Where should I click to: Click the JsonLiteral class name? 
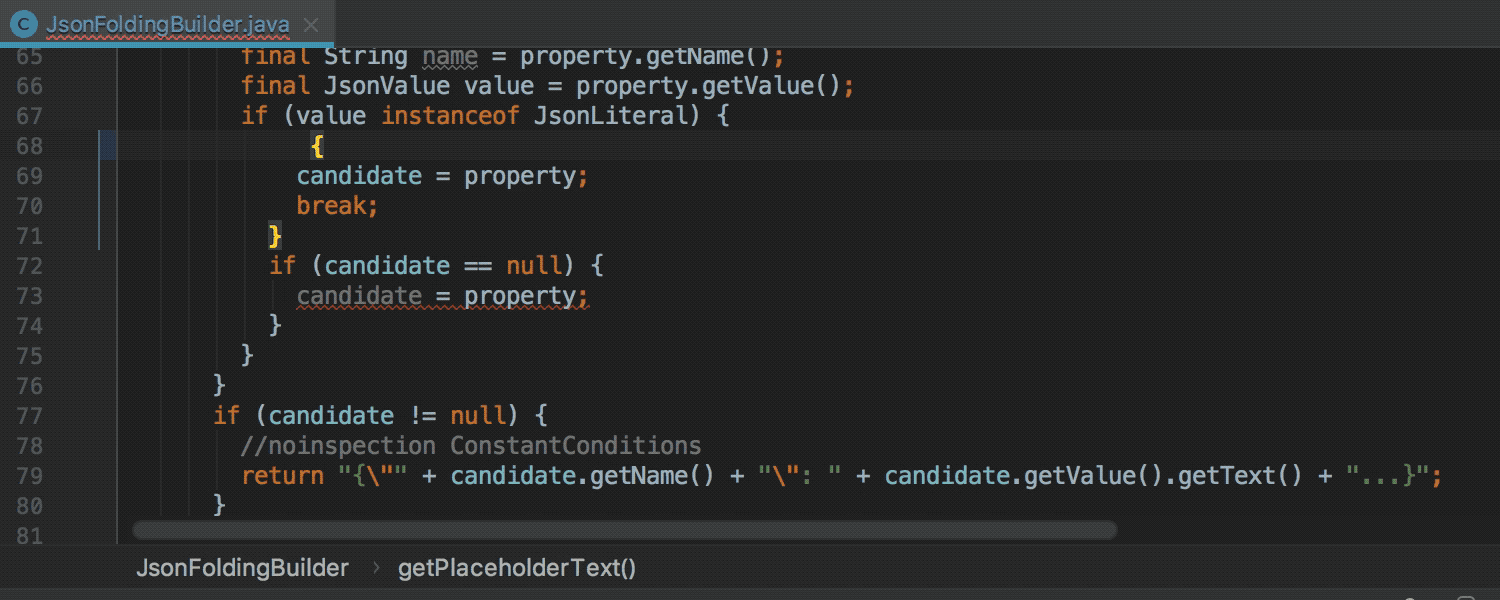611,116
